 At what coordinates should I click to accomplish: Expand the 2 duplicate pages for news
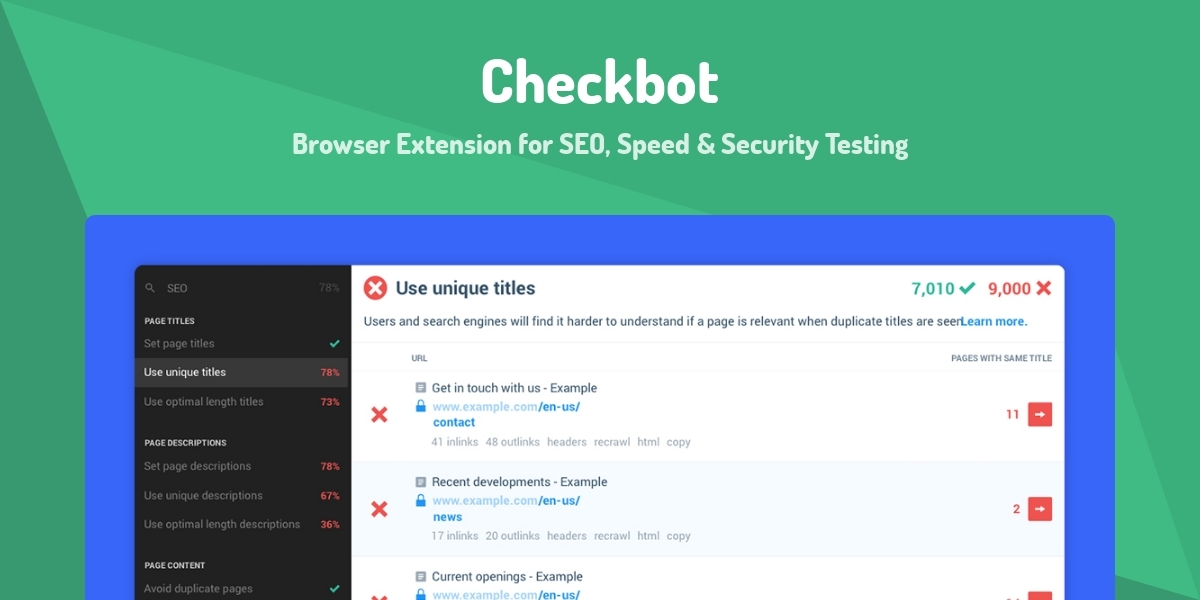(x=1039, y=509)
